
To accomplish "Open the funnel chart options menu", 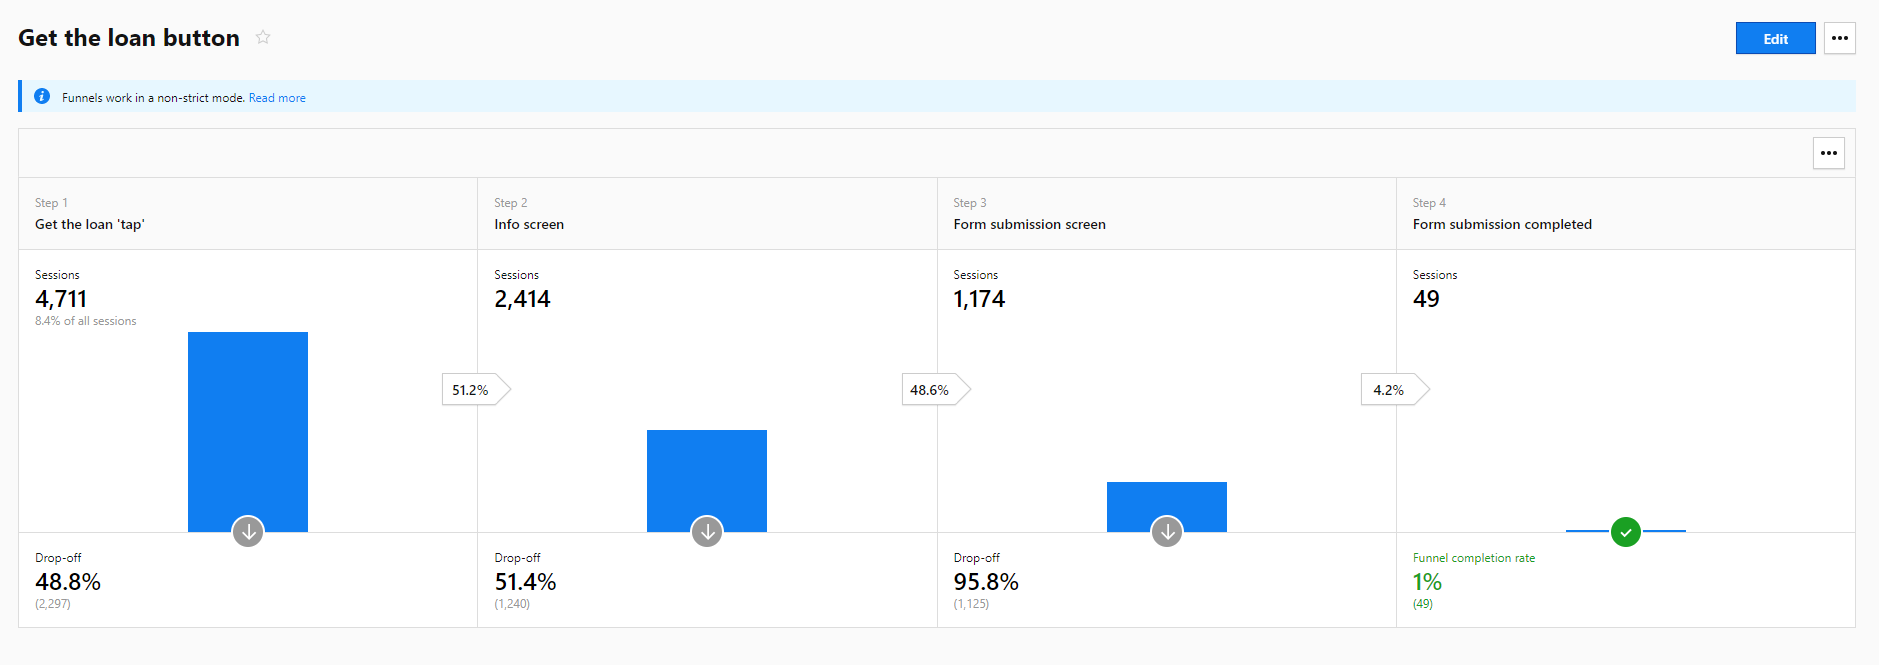I will (1828, 153).
